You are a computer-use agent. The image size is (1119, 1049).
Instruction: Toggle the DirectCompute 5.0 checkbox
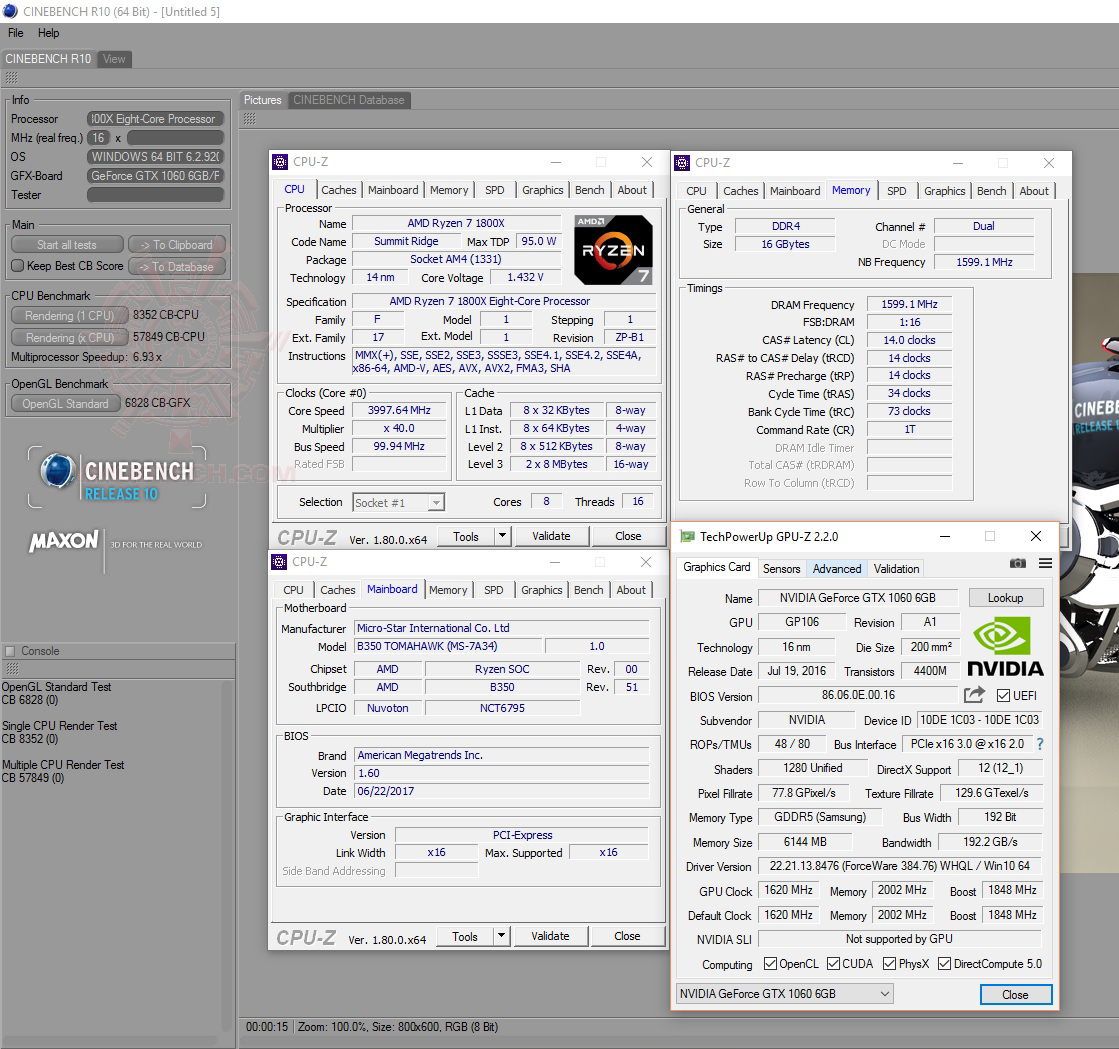click(x=944, y=964)
